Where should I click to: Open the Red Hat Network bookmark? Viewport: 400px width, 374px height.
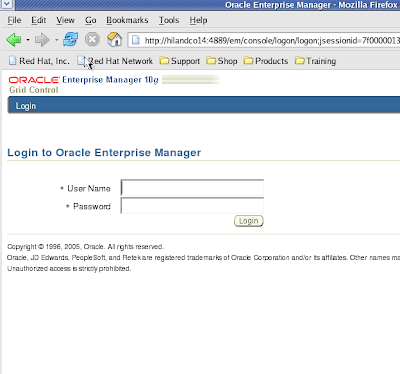115,61
